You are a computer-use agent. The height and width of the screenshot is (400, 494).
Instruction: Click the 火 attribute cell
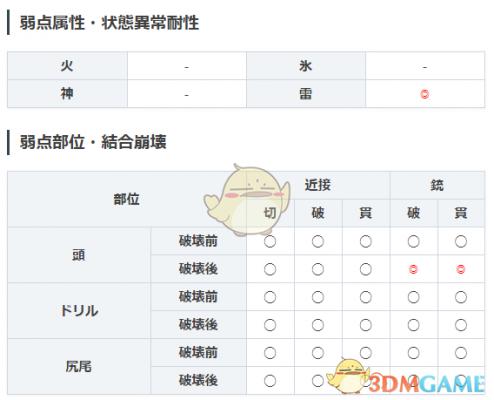pyautogui.click(x=67, y=66)
